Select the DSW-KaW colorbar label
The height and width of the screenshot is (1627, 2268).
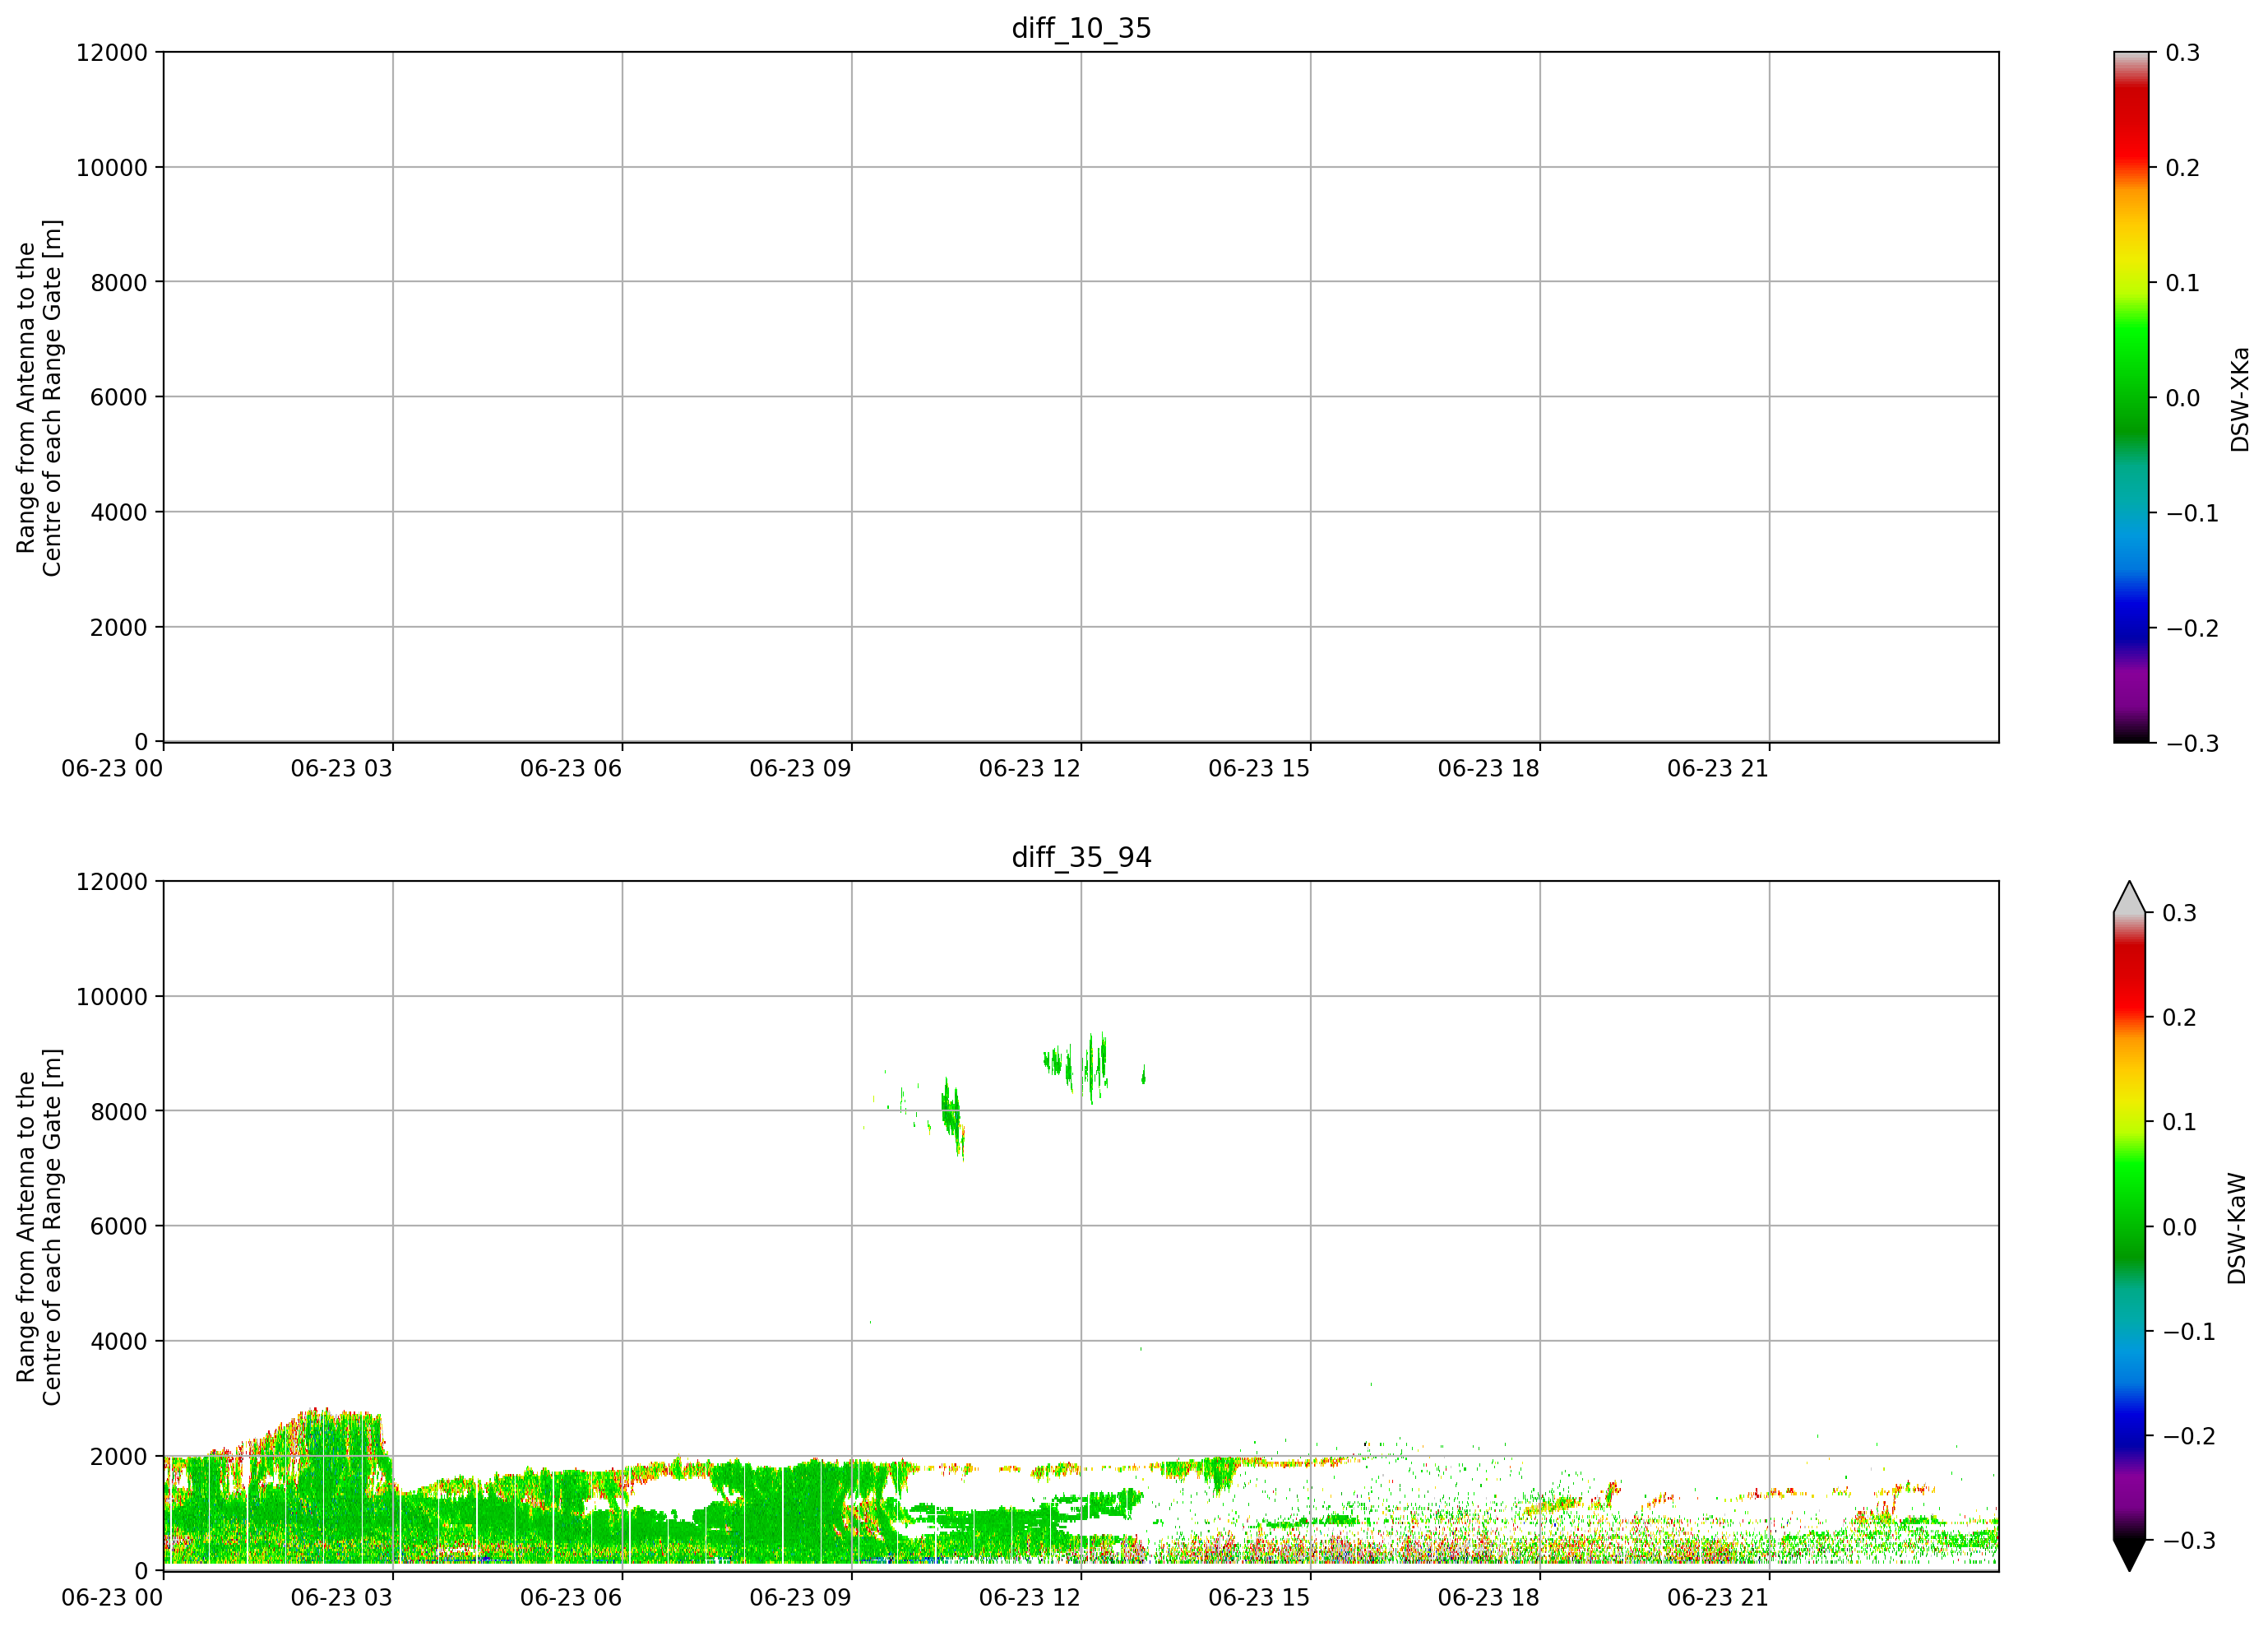click(x=2237, y=1228)
